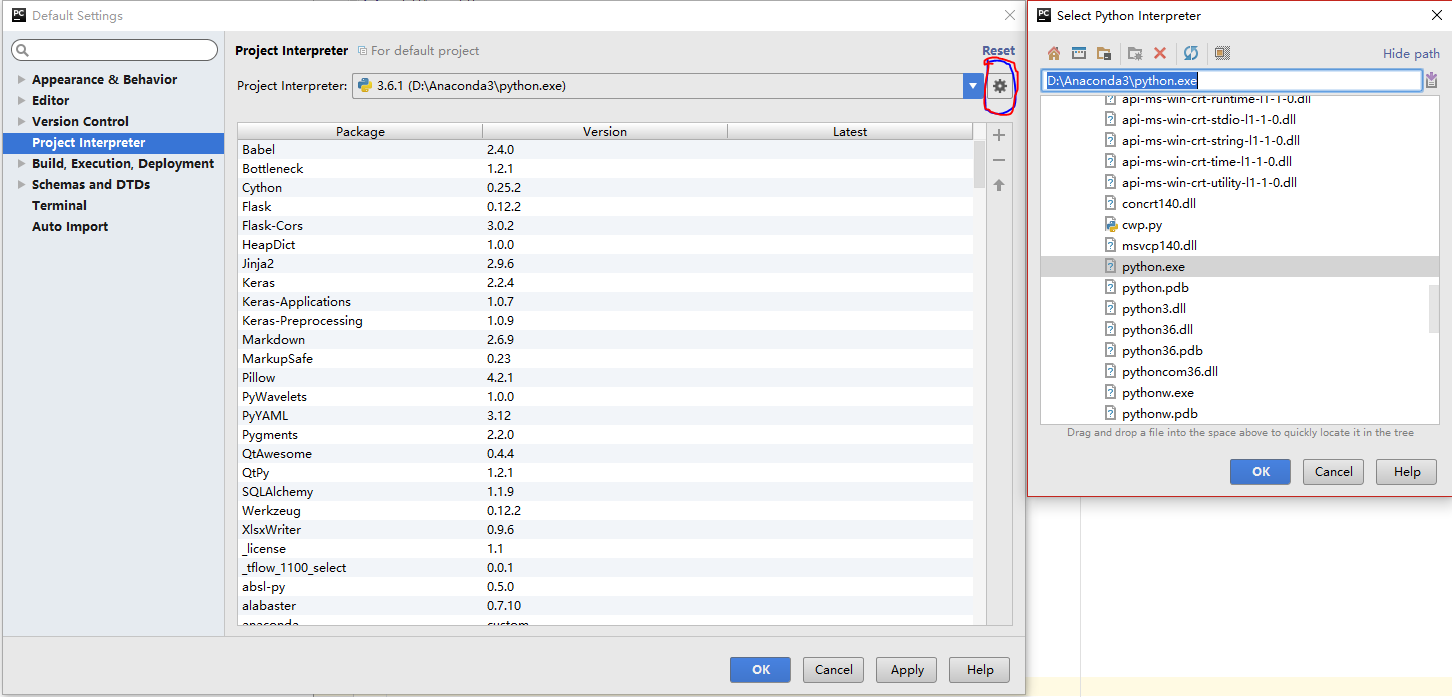Click the New Folder icon
Image resolution: width=1452 pixels, height=697 pixels.
point(1135,53)
